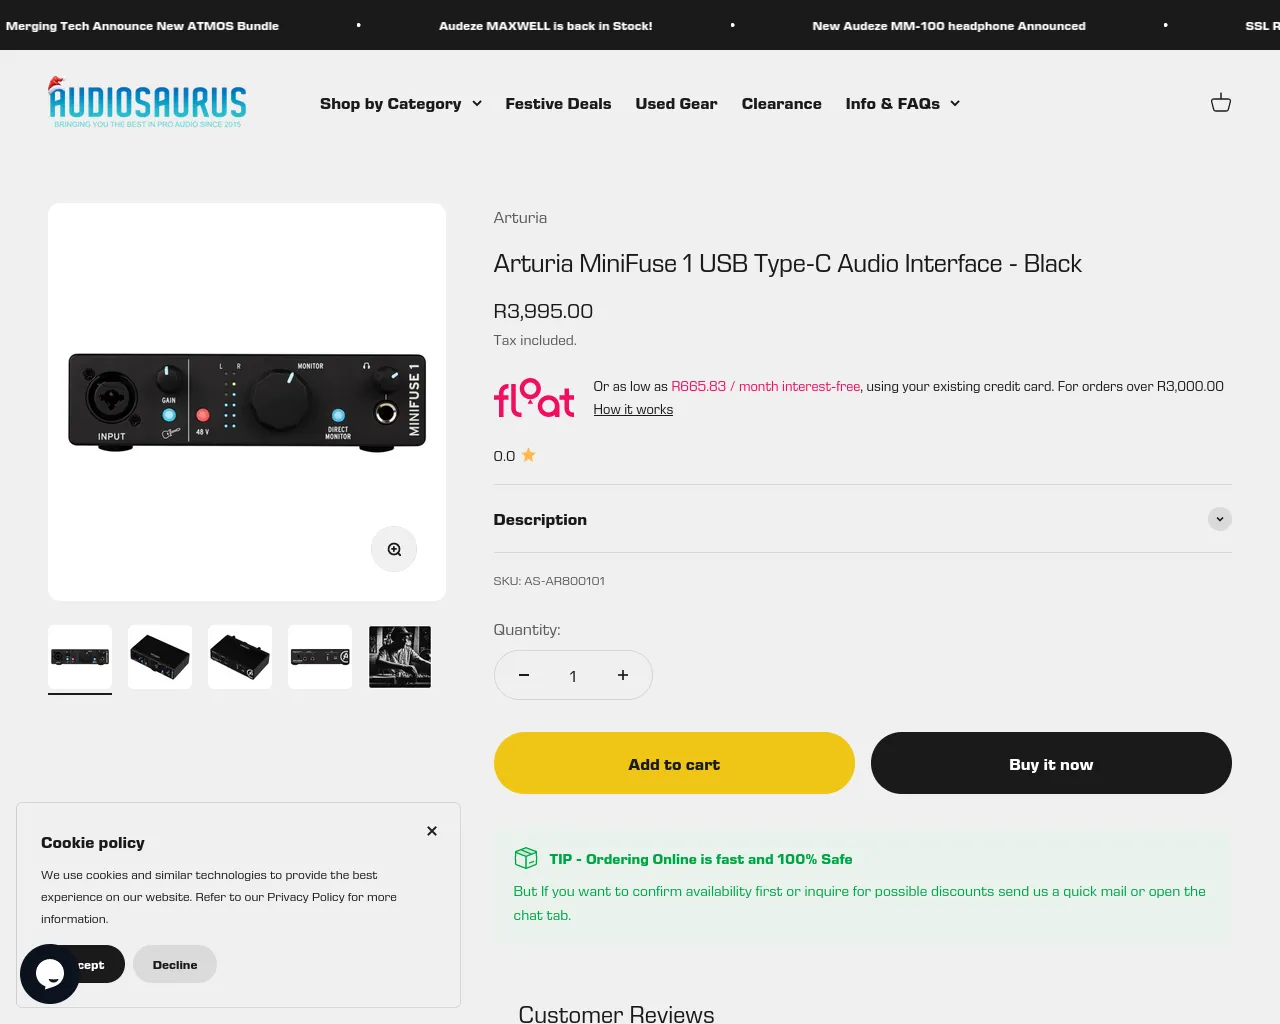Click the image zoom magnifier icon
The width and height of the screenshot is (1280, 1024).
[394, 549]
